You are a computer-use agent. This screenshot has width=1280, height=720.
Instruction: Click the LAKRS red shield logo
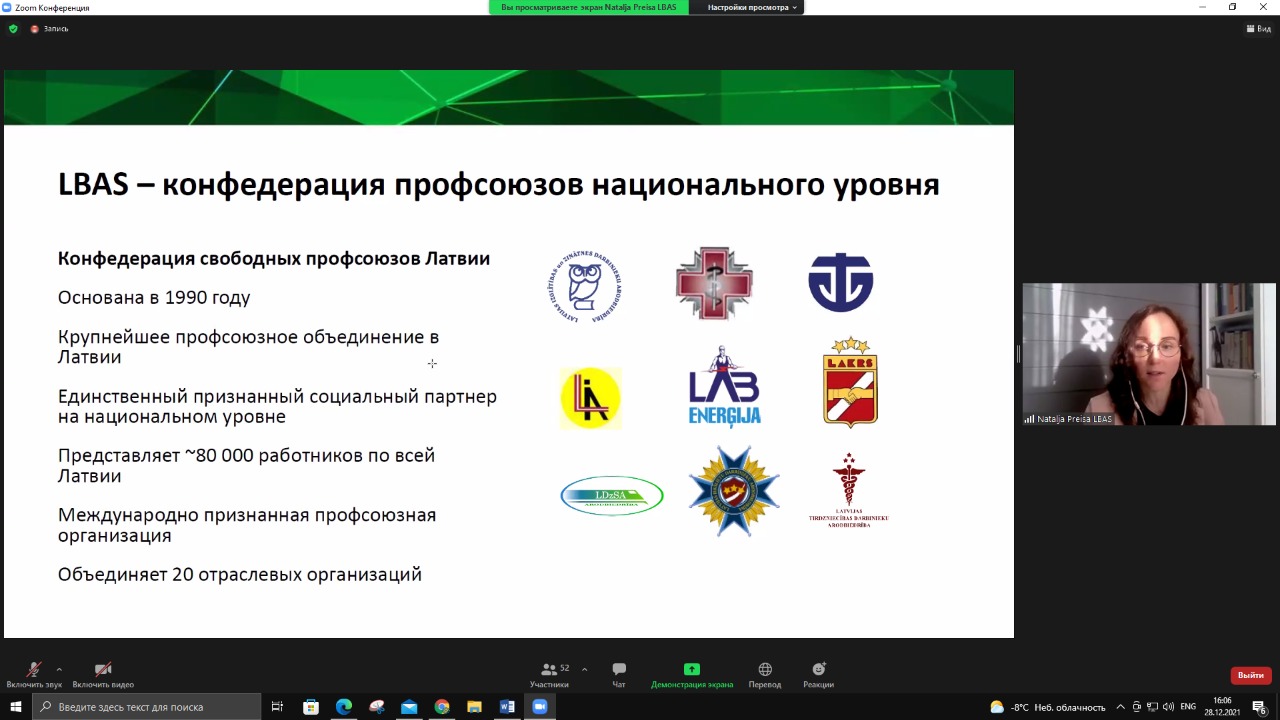pyautogui.click(x=850, y=382)
